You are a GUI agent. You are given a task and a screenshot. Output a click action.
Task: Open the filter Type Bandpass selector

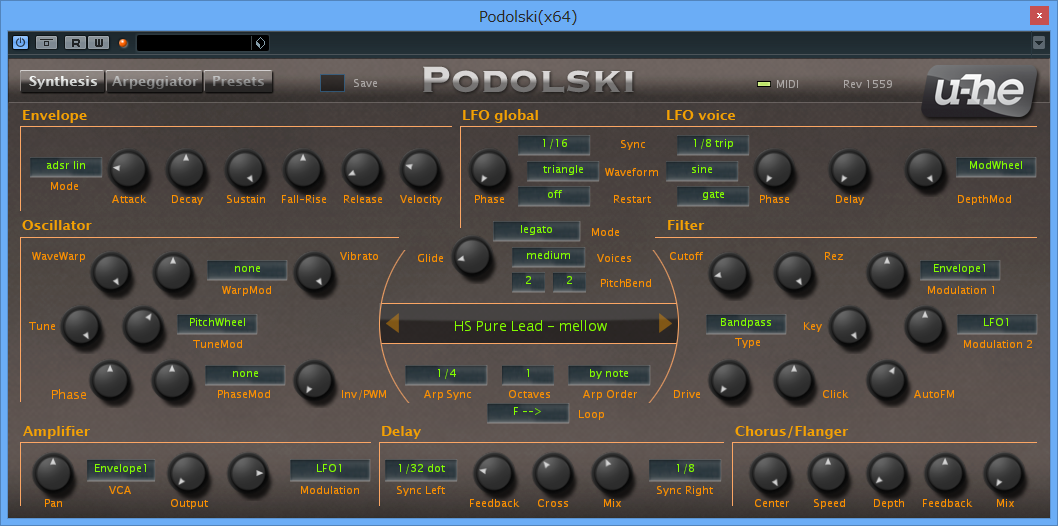pos(746,324)
